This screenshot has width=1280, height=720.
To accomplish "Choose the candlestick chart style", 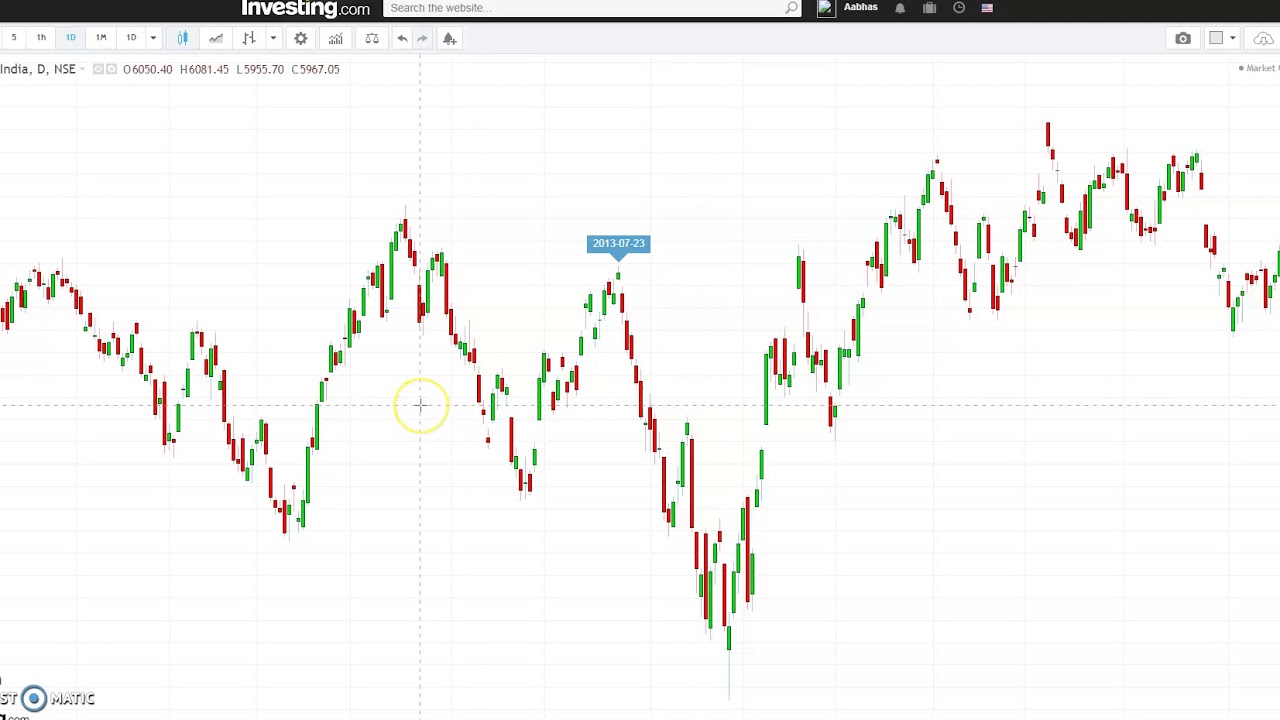I will tap(183, 38).
